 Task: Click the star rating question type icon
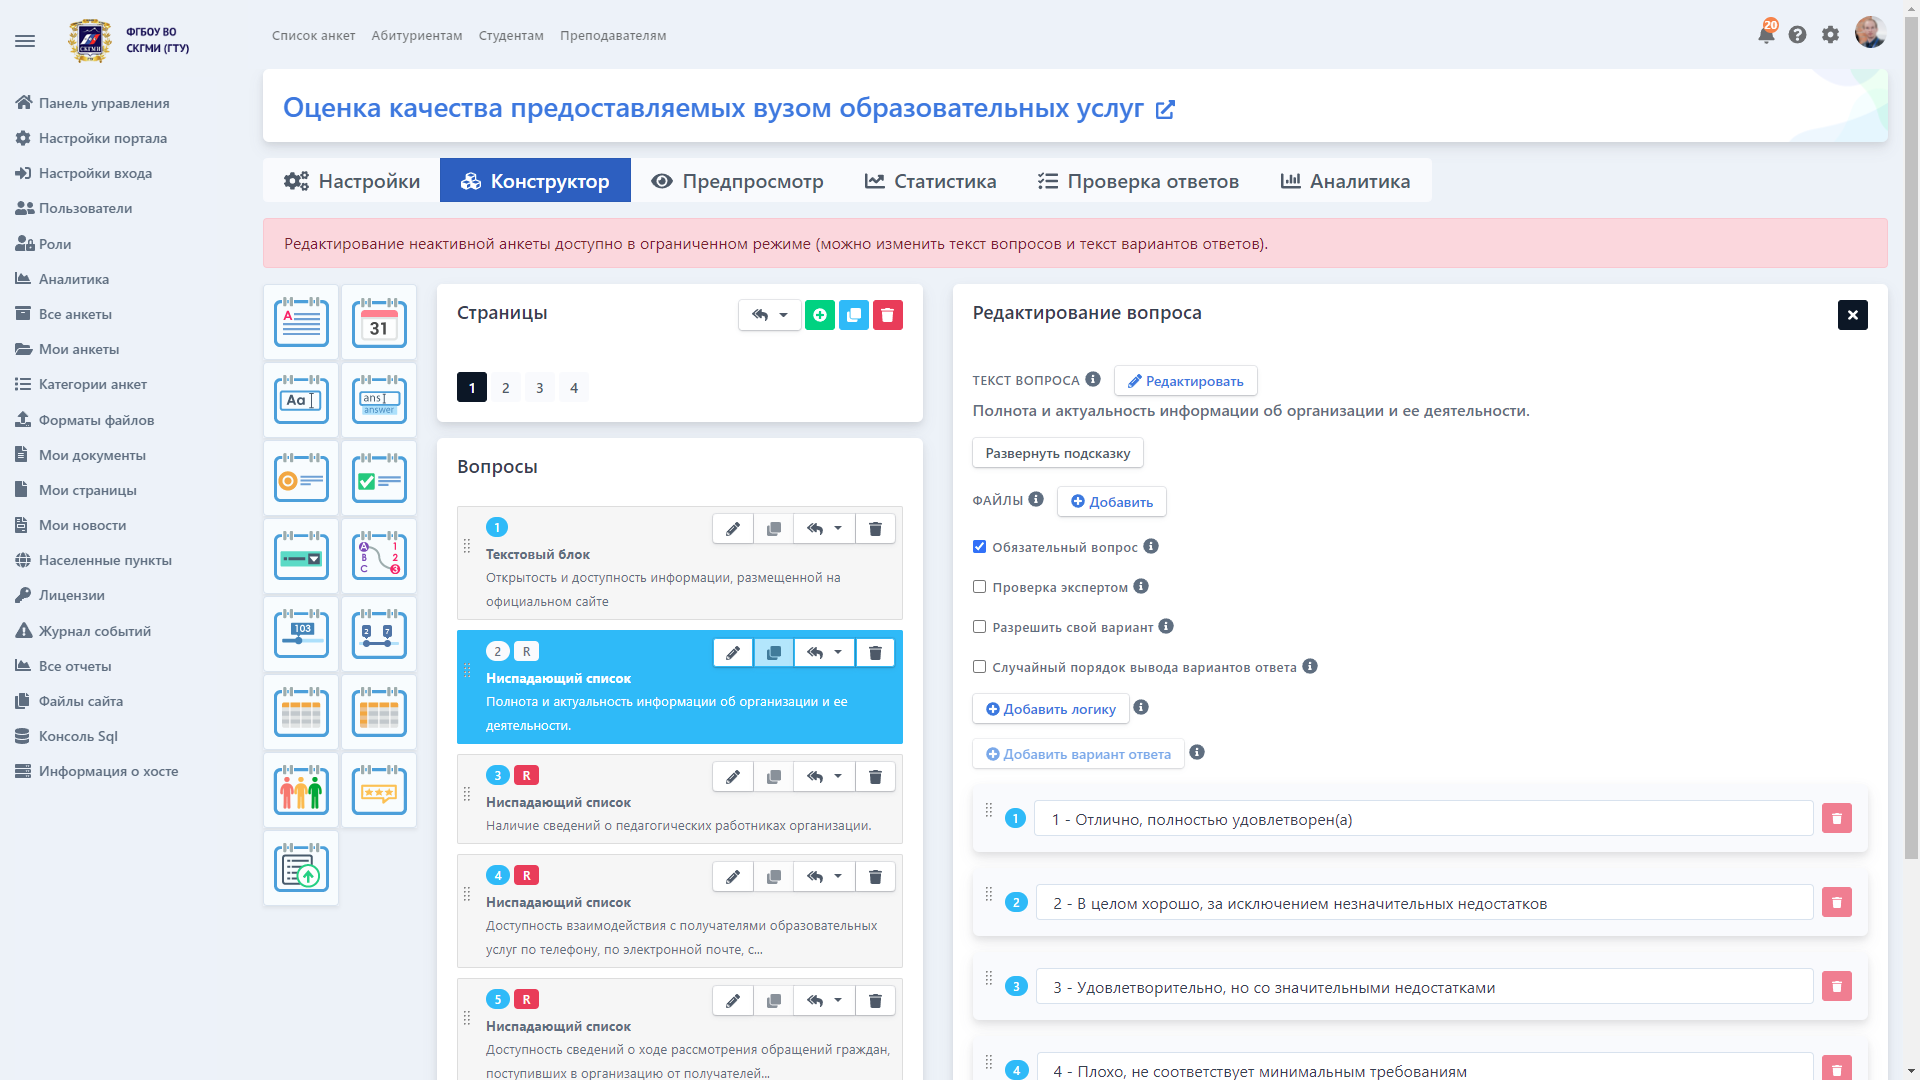click(378, 789)
